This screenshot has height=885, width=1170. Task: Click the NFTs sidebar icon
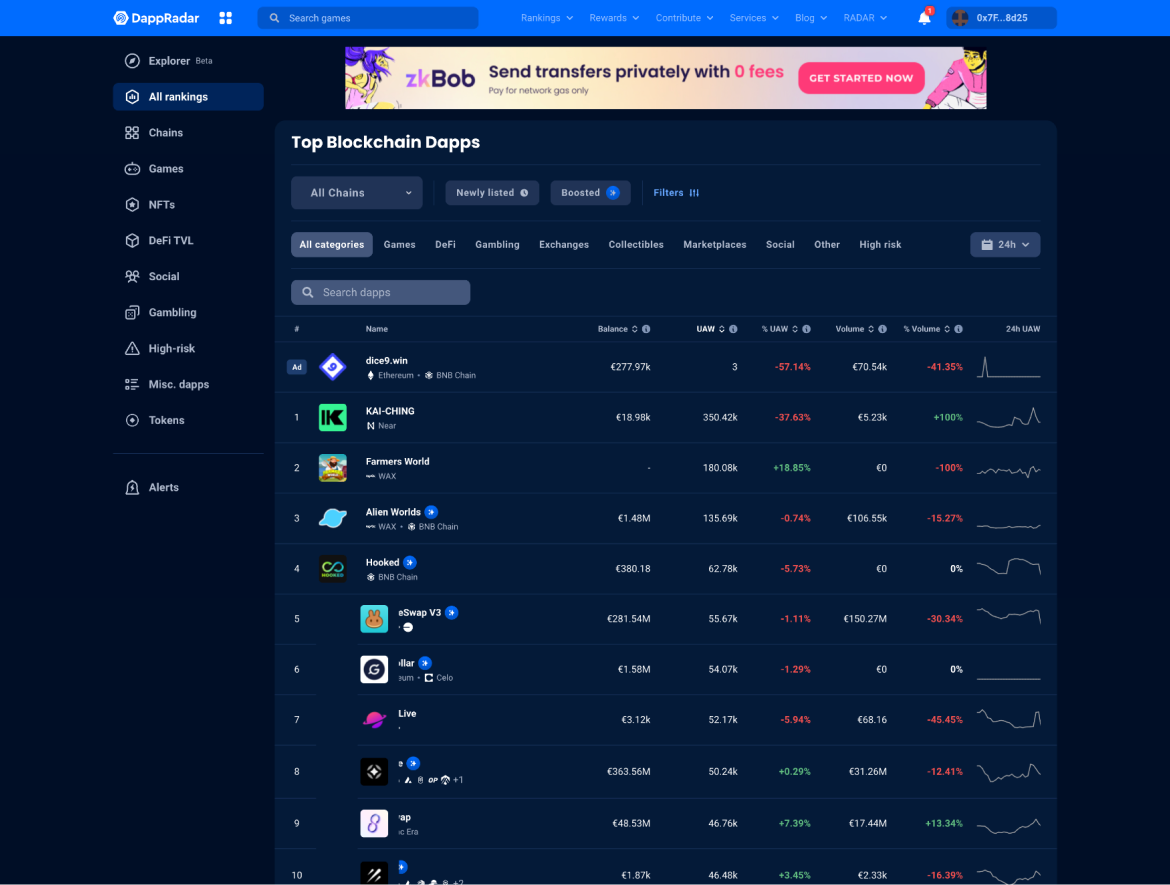coord(132,204)
